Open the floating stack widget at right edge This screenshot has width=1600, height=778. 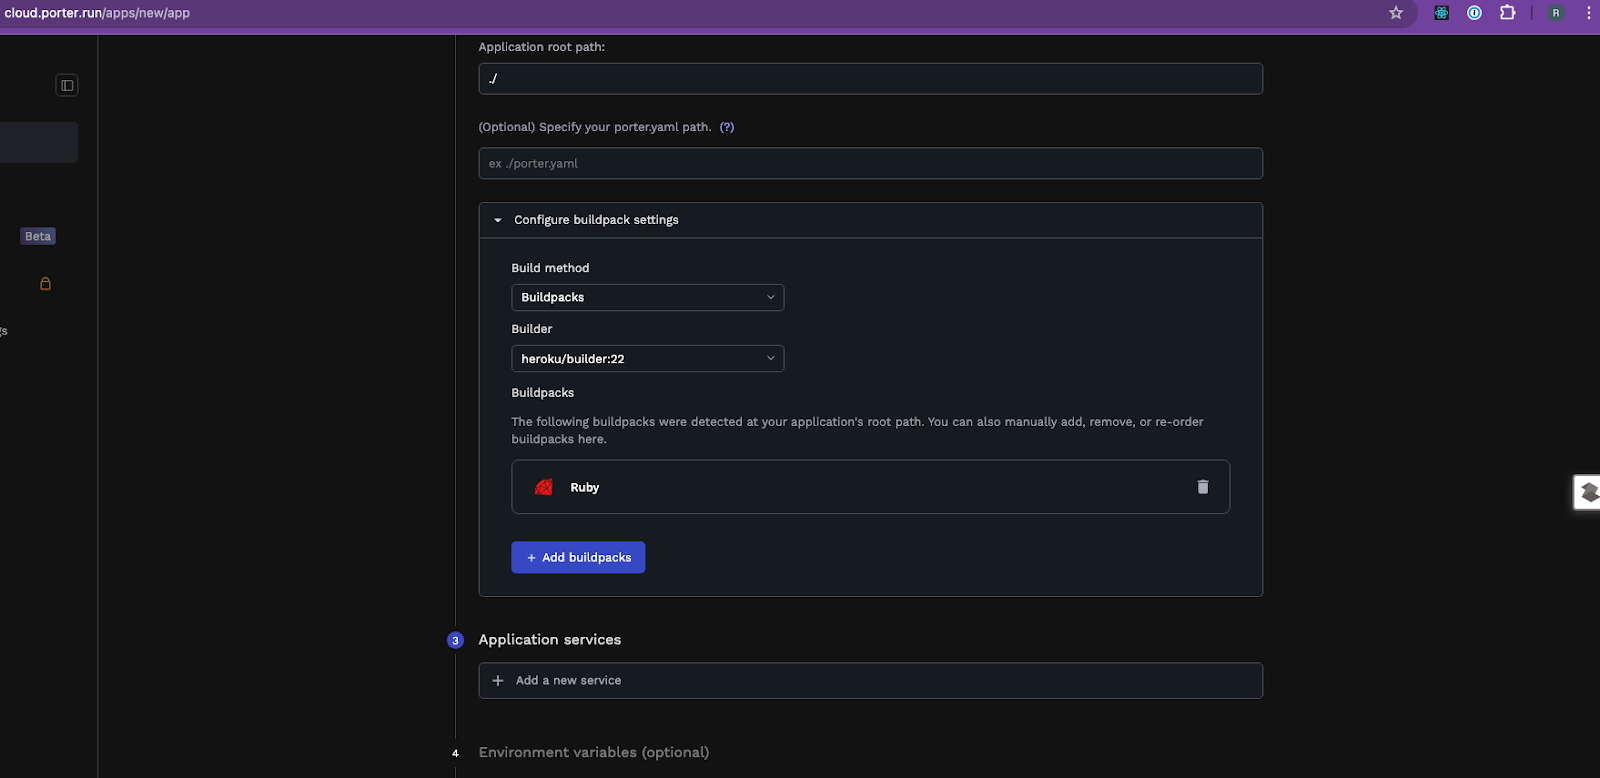click(1588, 492)
